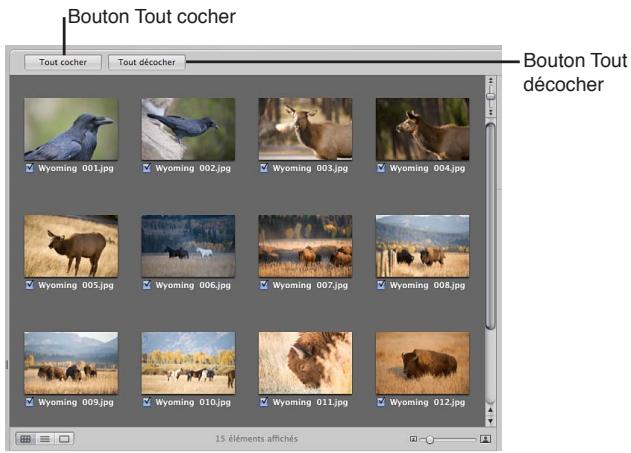Click the Wyoming 010.jpg file name
The height and width of the screenshot is (453, 631).
tap(193, 403)
